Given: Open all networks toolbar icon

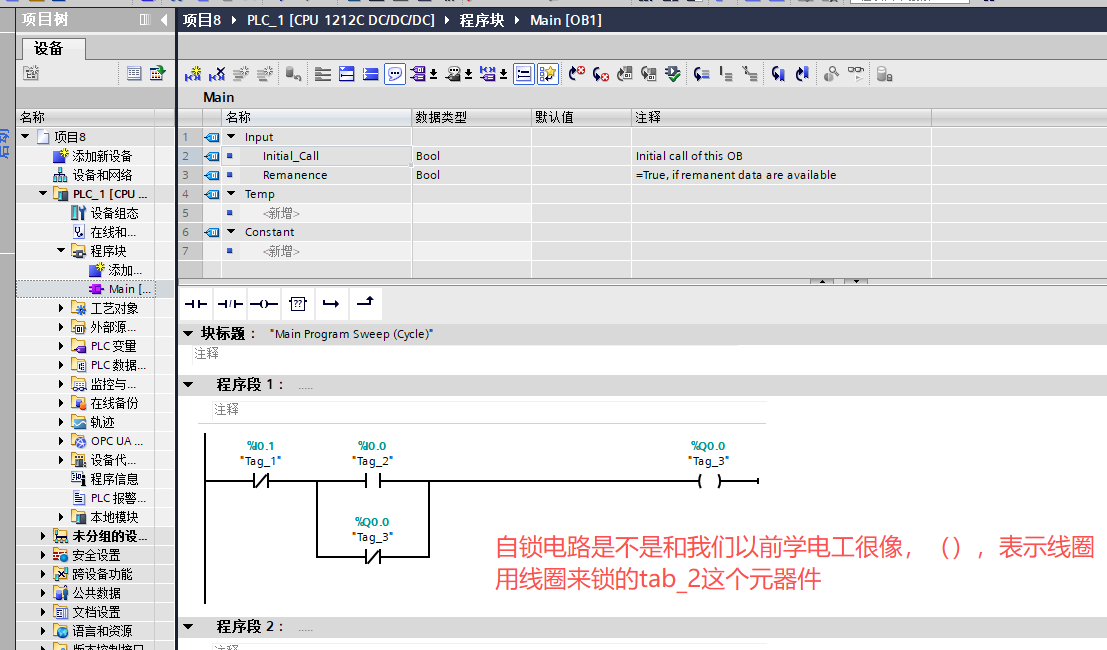Looking at the screenshot, I should [347, 74].
